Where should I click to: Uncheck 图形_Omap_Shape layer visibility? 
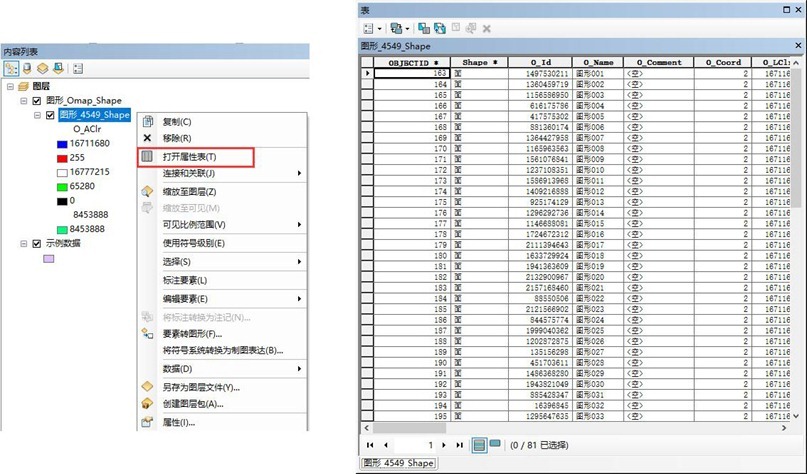coord(36,100)
